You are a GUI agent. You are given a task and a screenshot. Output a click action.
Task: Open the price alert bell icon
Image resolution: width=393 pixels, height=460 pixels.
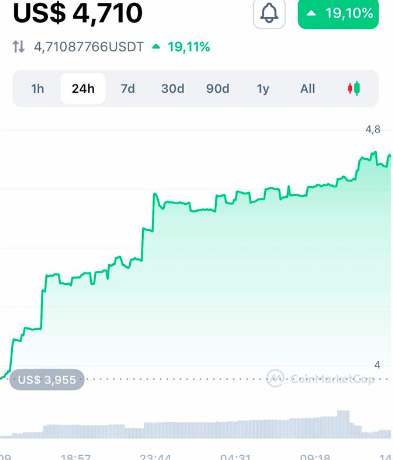pyautogui.click(x=269, y=13)
